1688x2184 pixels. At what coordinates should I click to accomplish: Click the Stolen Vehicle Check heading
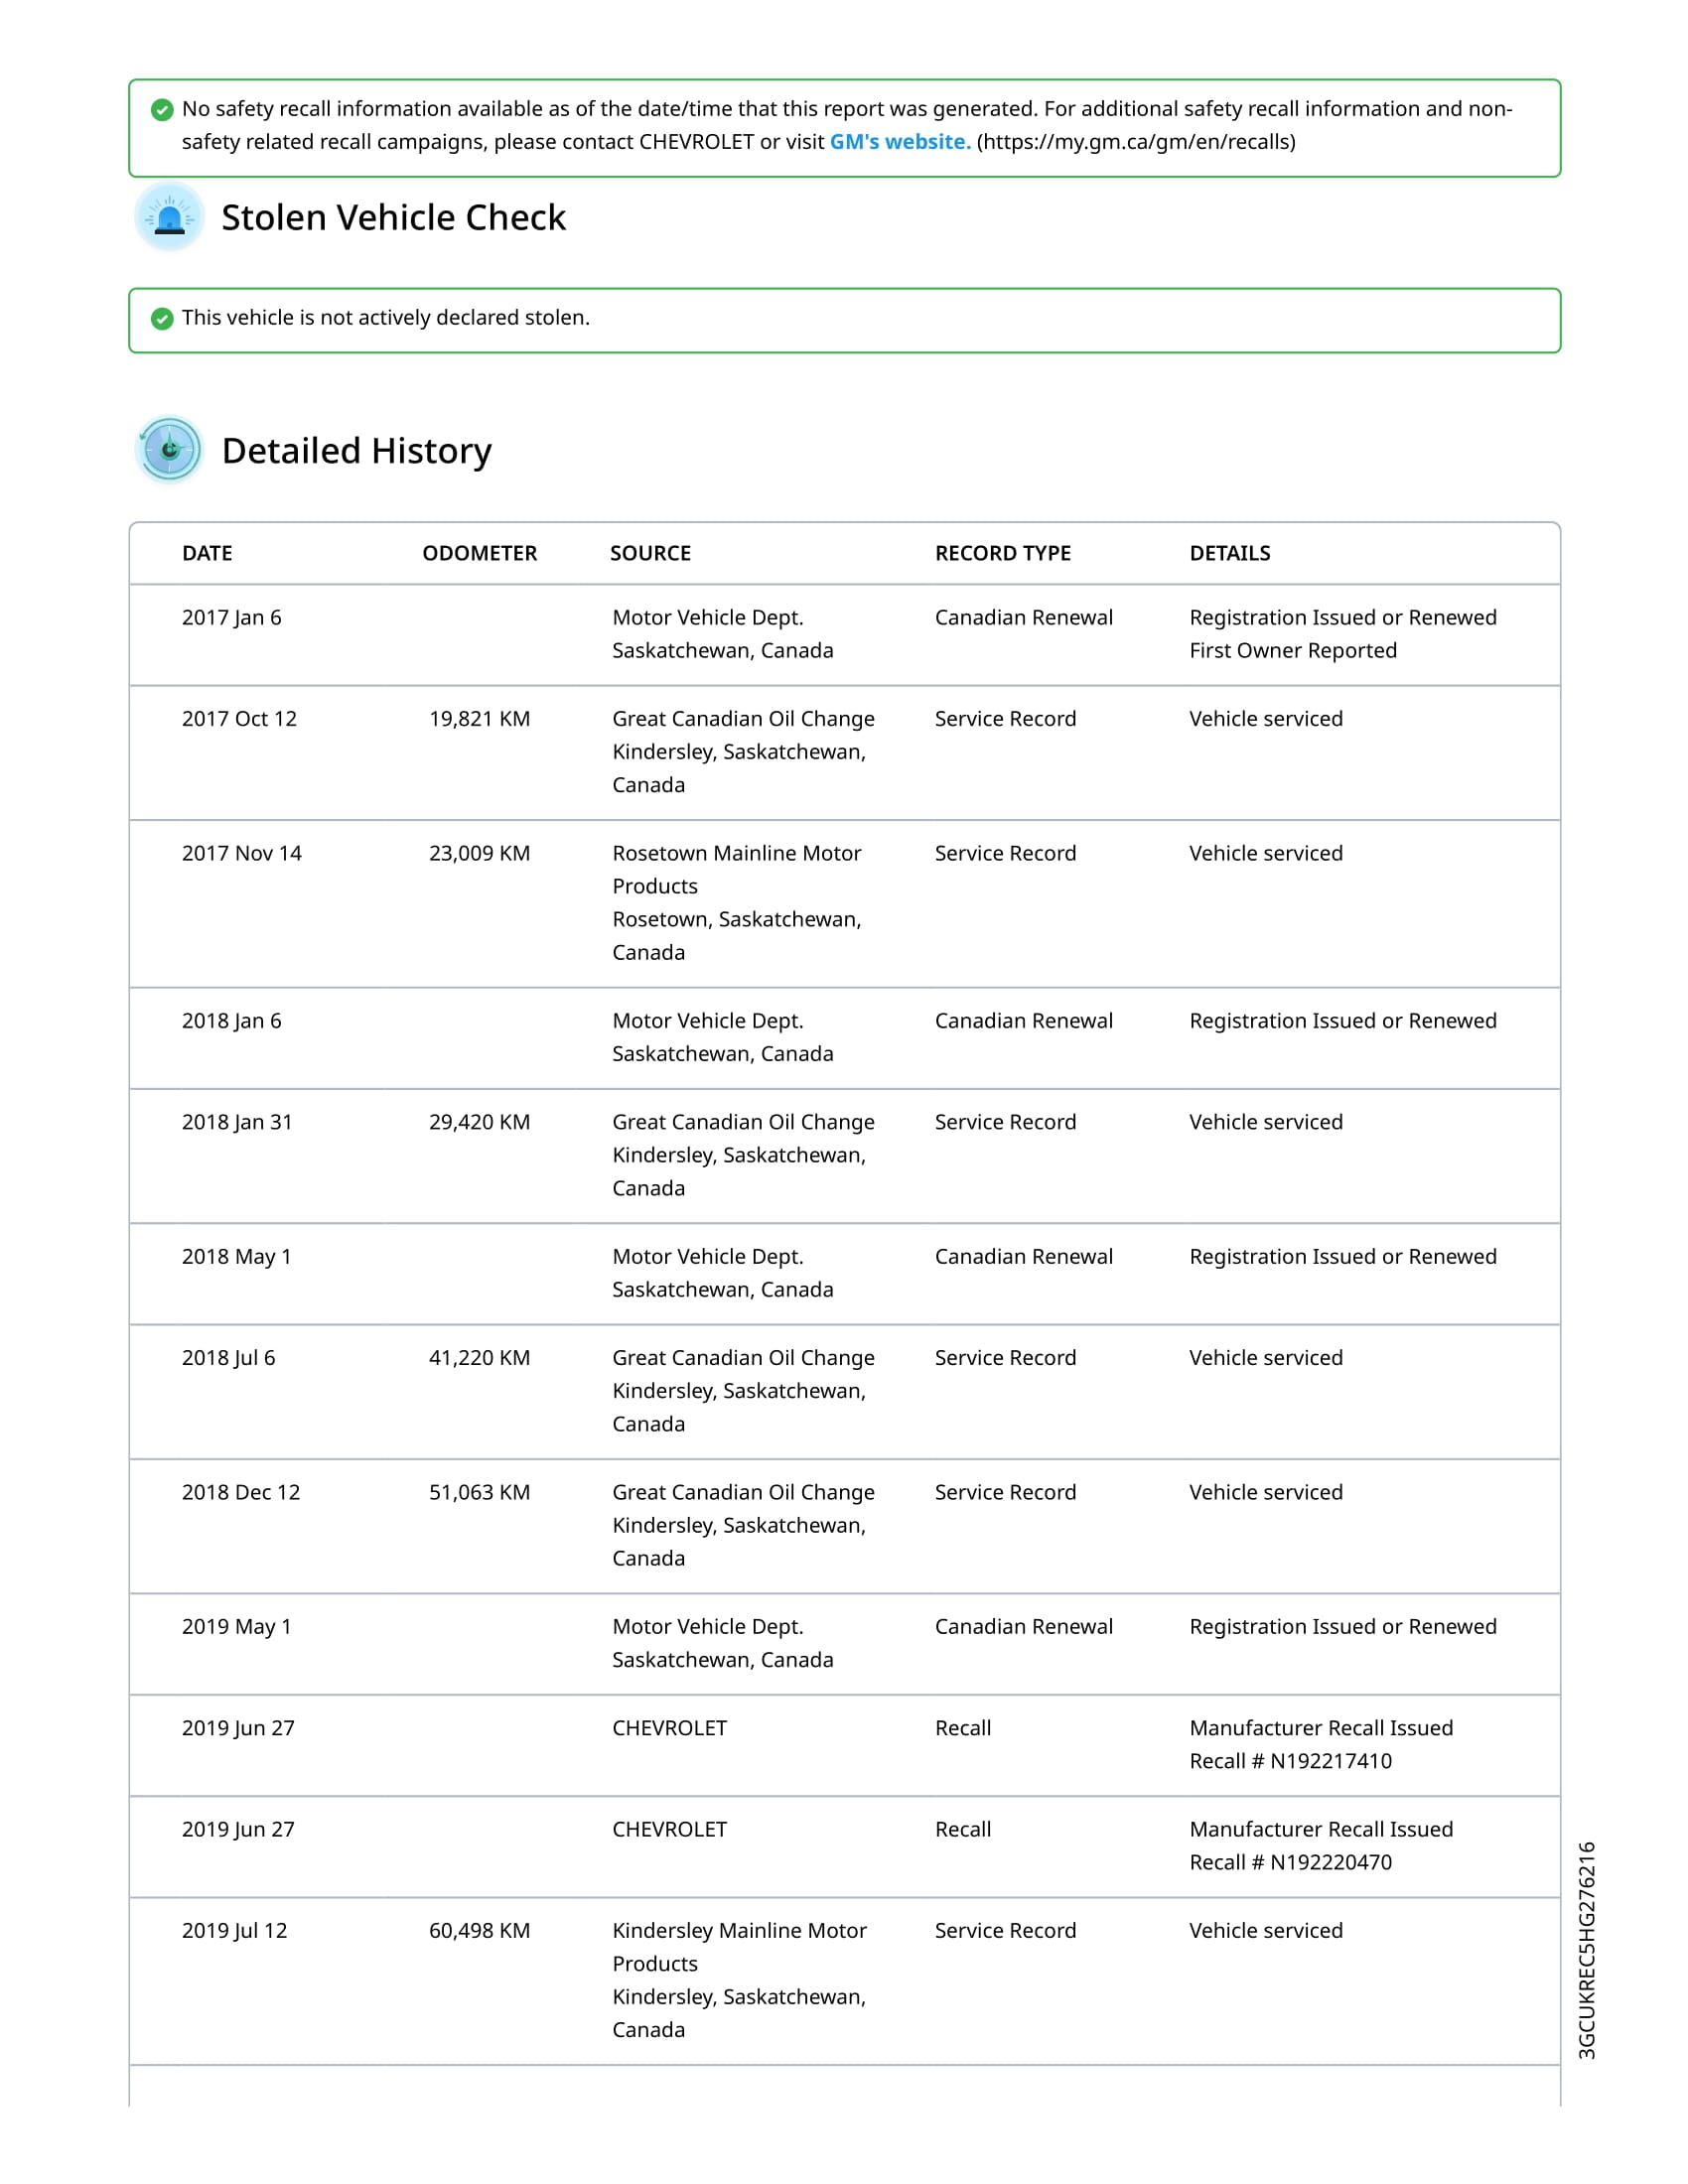point(393,218)
